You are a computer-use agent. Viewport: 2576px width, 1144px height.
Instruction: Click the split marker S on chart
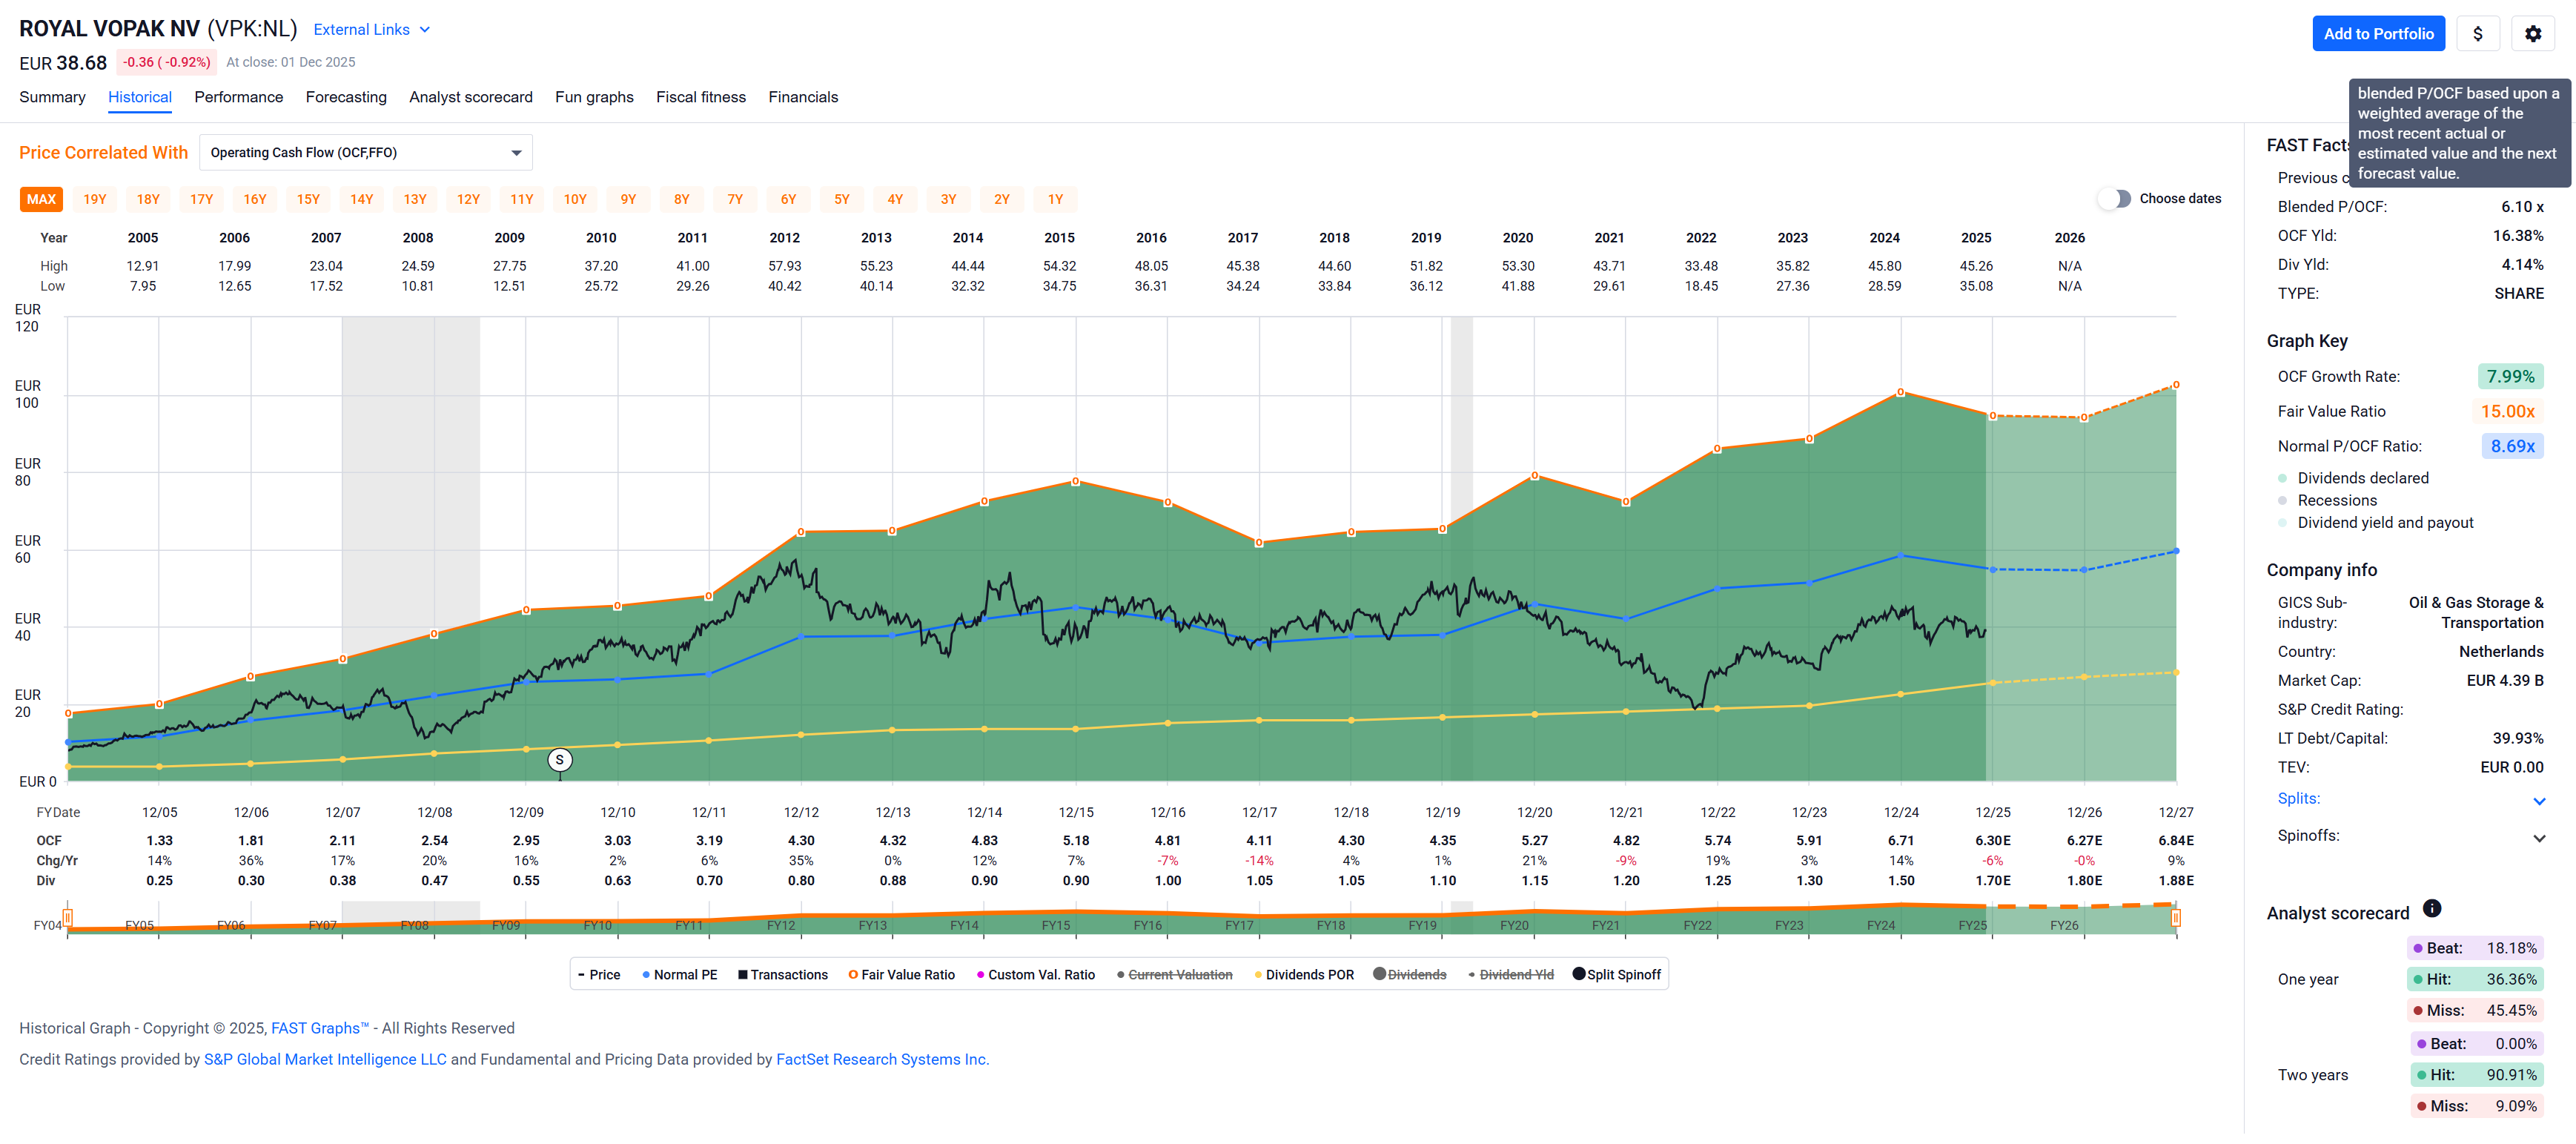(560, 760)
